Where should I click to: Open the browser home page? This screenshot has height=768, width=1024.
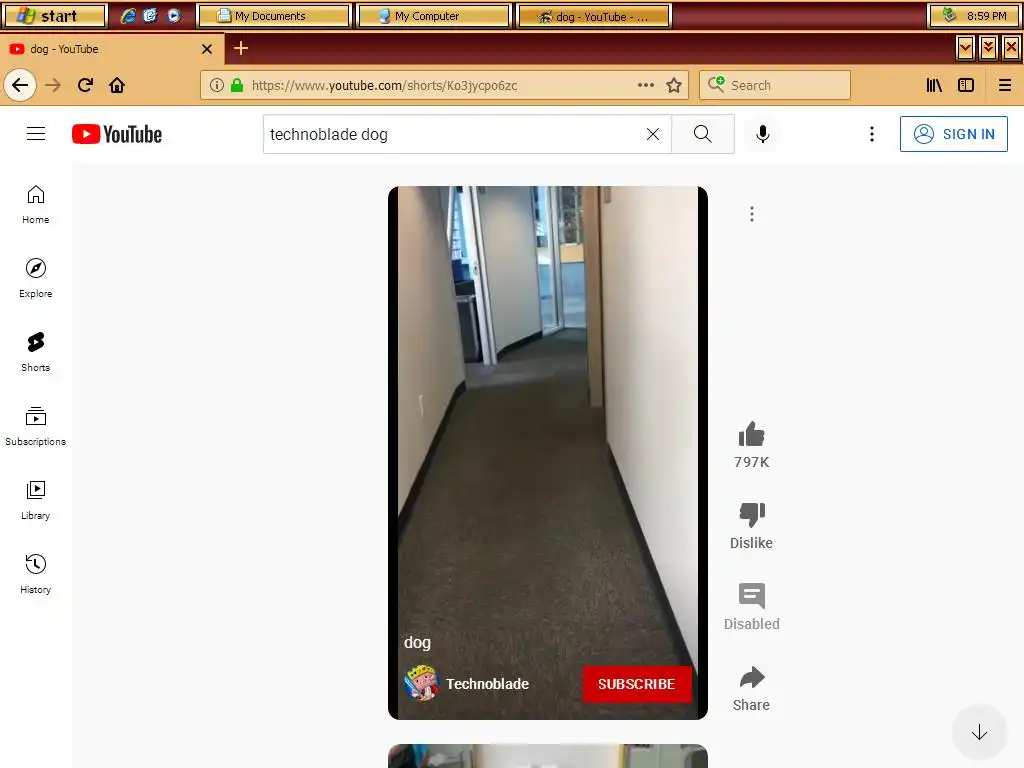tap(117, 85)
